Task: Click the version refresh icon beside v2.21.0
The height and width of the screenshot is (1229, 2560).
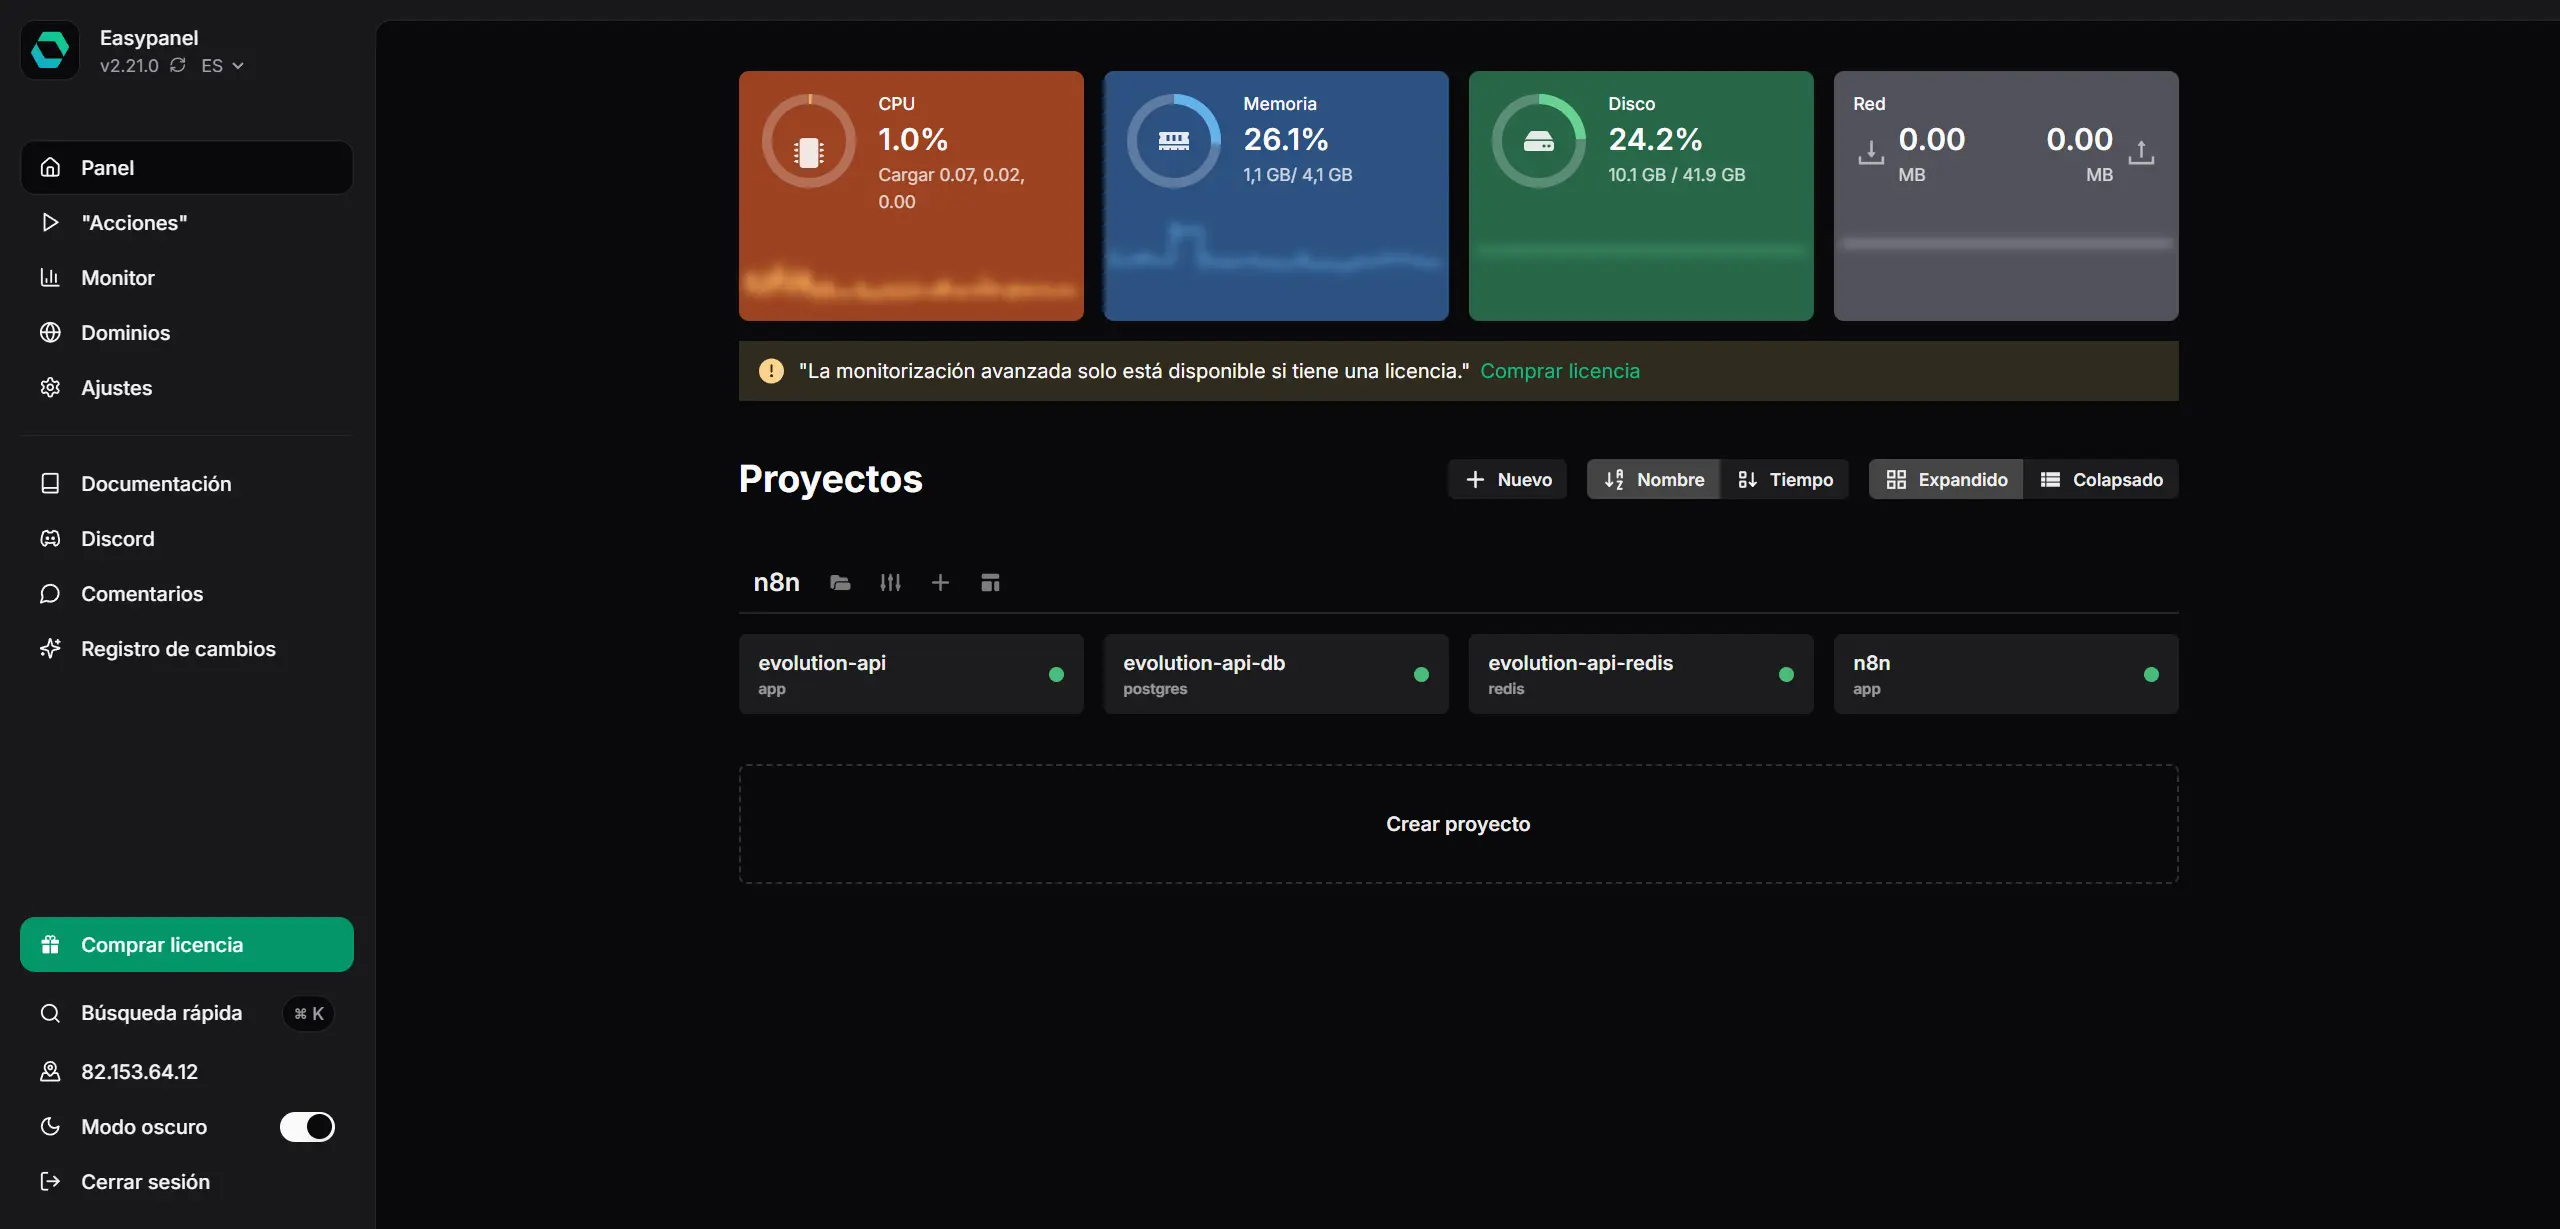Action: point(178,65)
